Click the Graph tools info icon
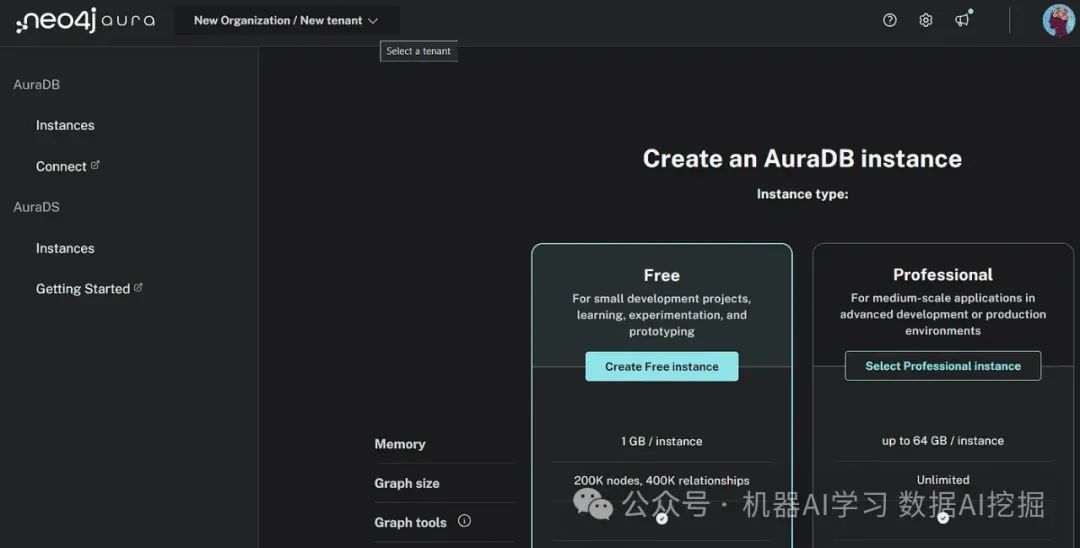The image size is (1080, 548). (464, 520)
